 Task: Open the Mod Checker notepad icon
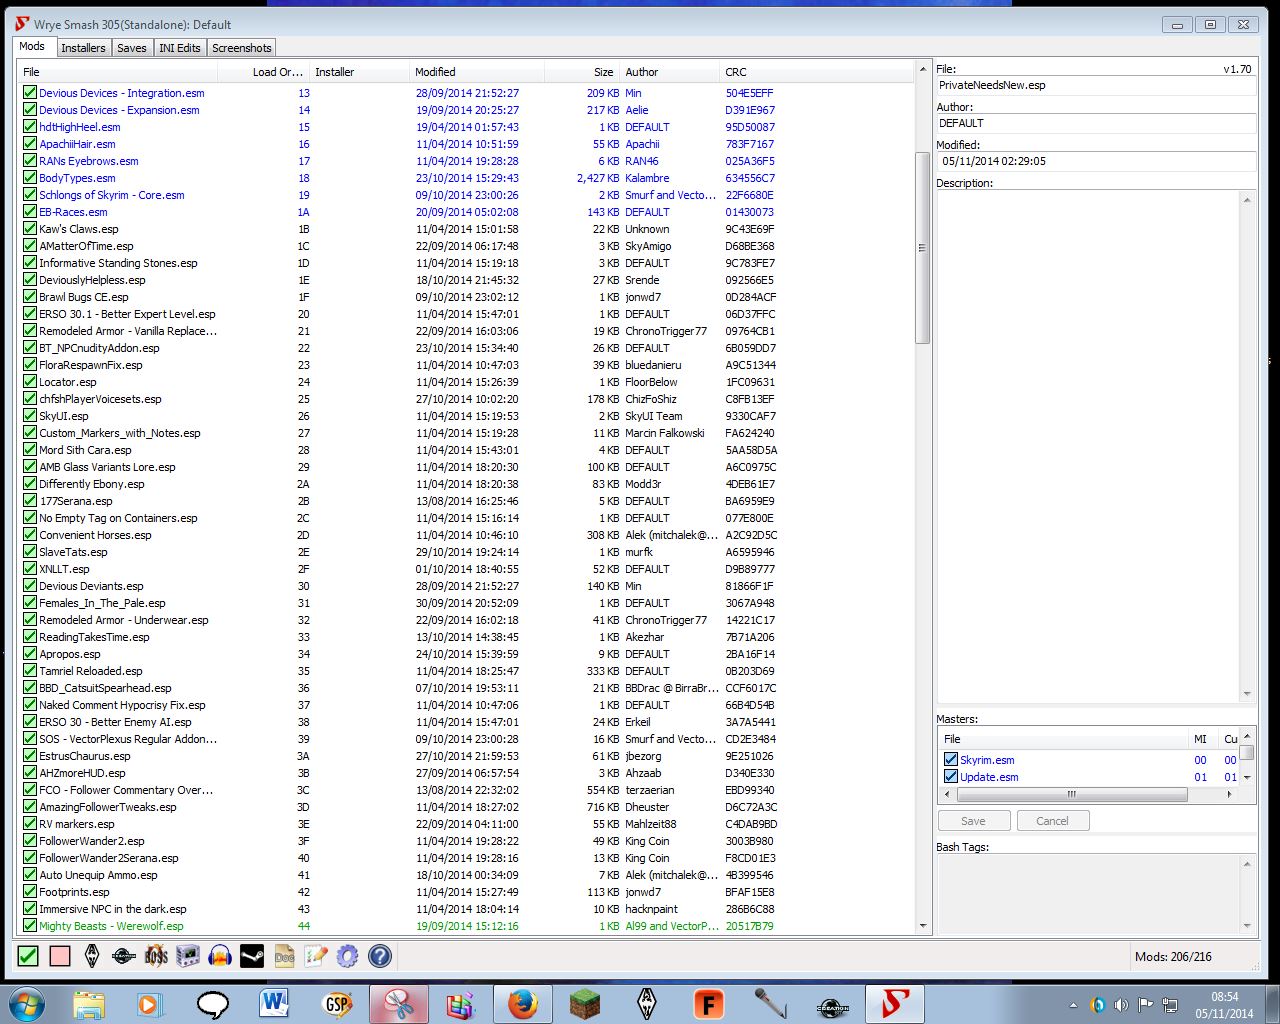point(316,956)
